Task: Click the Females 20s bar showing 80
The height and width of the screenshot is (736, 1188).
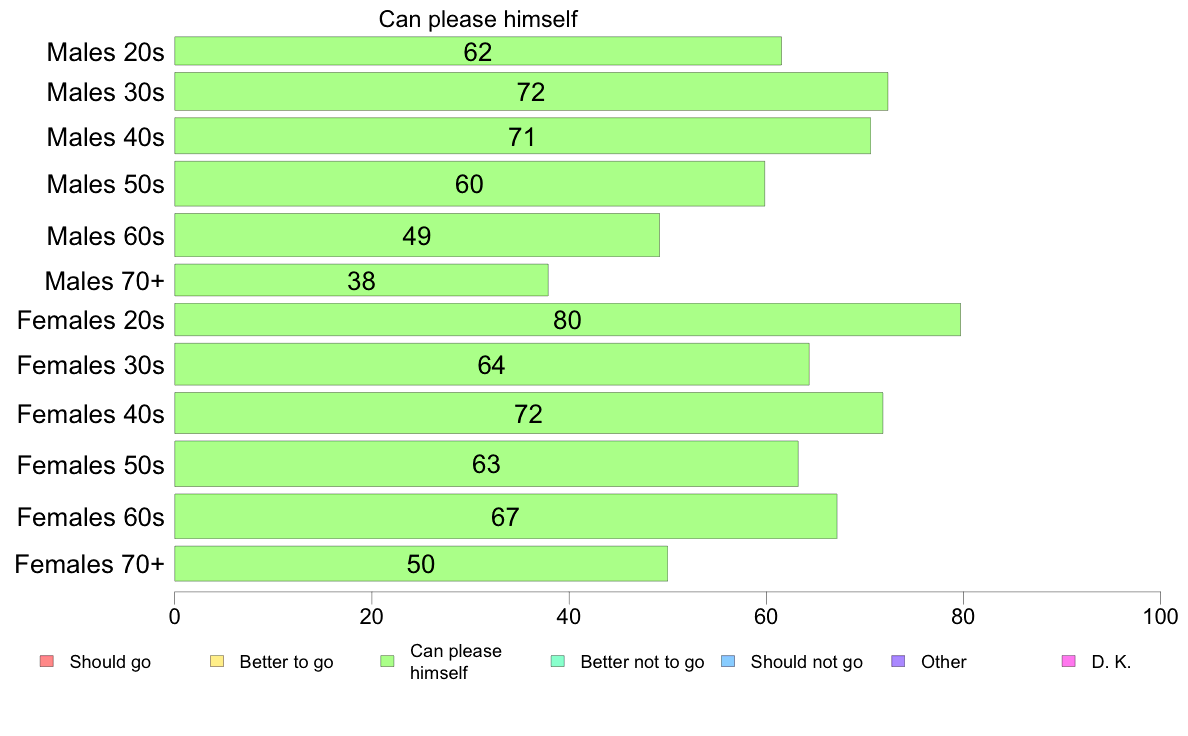Action: 567,320
